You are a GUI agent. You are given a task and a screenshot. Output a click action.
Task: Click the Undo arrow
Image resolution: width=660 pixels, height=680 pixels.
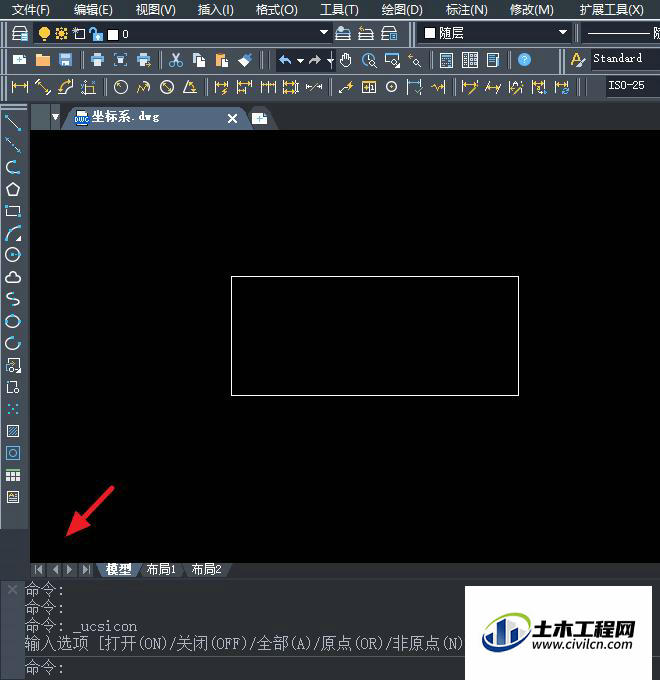pos(285,60)
